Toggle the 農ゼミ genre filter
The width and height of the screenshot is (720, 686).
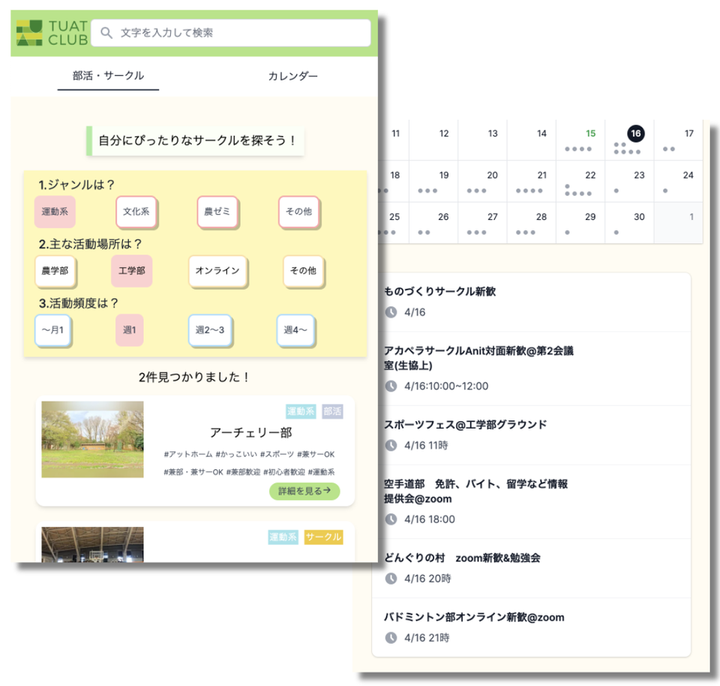tap(217, 211)
